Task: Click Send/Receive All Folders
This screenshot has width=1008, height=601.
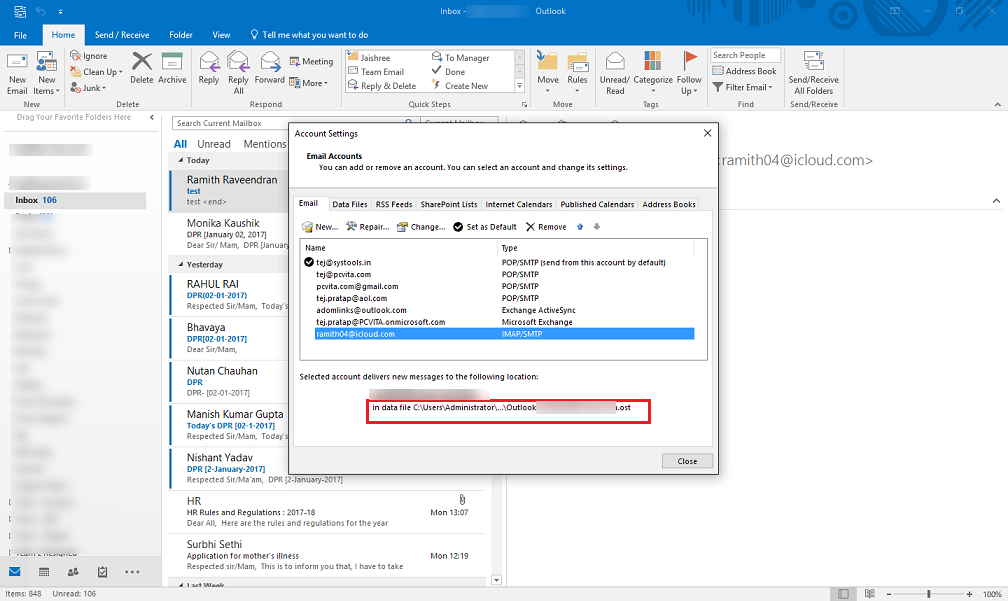Action: coord(813,73)
